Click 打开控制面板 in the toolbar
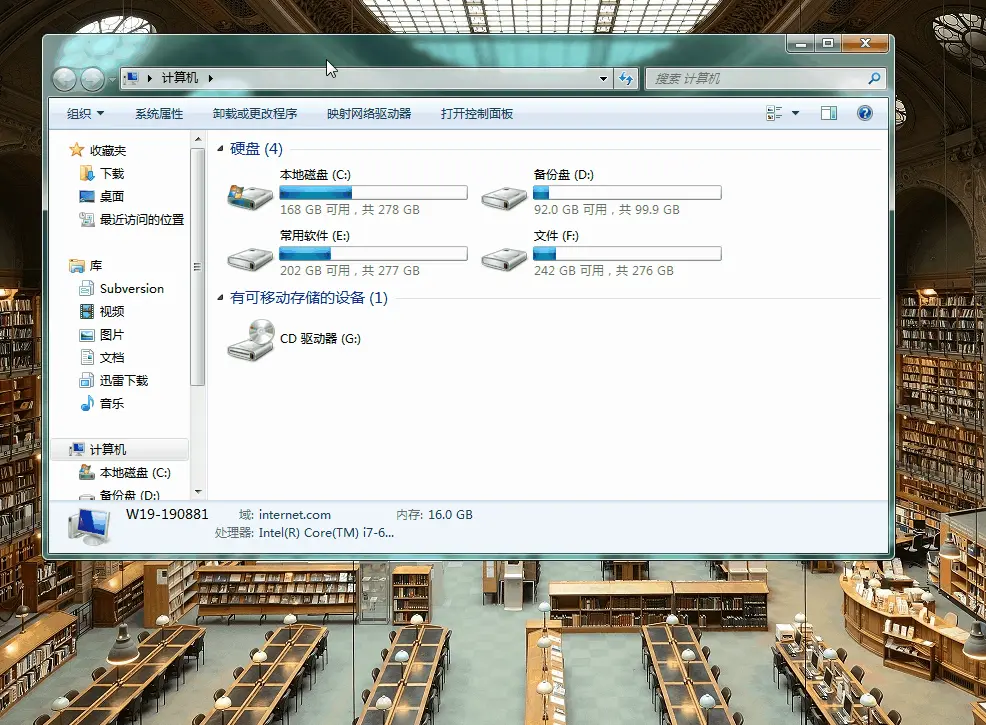This screenshot has height=725, width=986. pos(477,114)
